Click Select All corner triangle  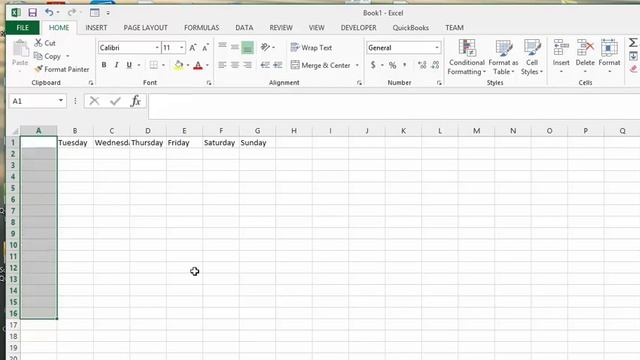[x=14, y=131]
